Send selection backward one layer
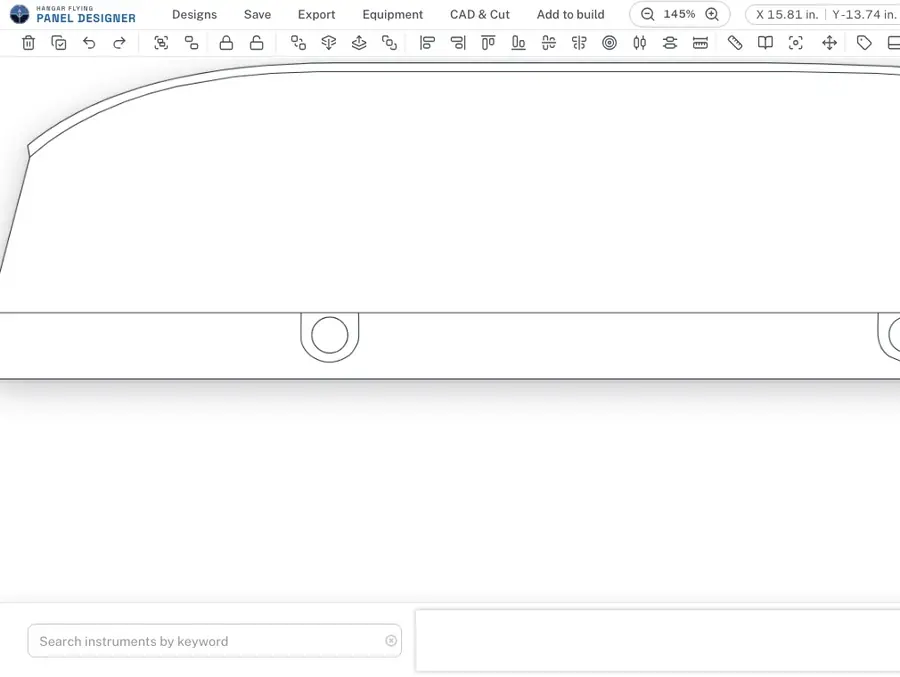This screenshot has height=677, width=900. (329, 43)
